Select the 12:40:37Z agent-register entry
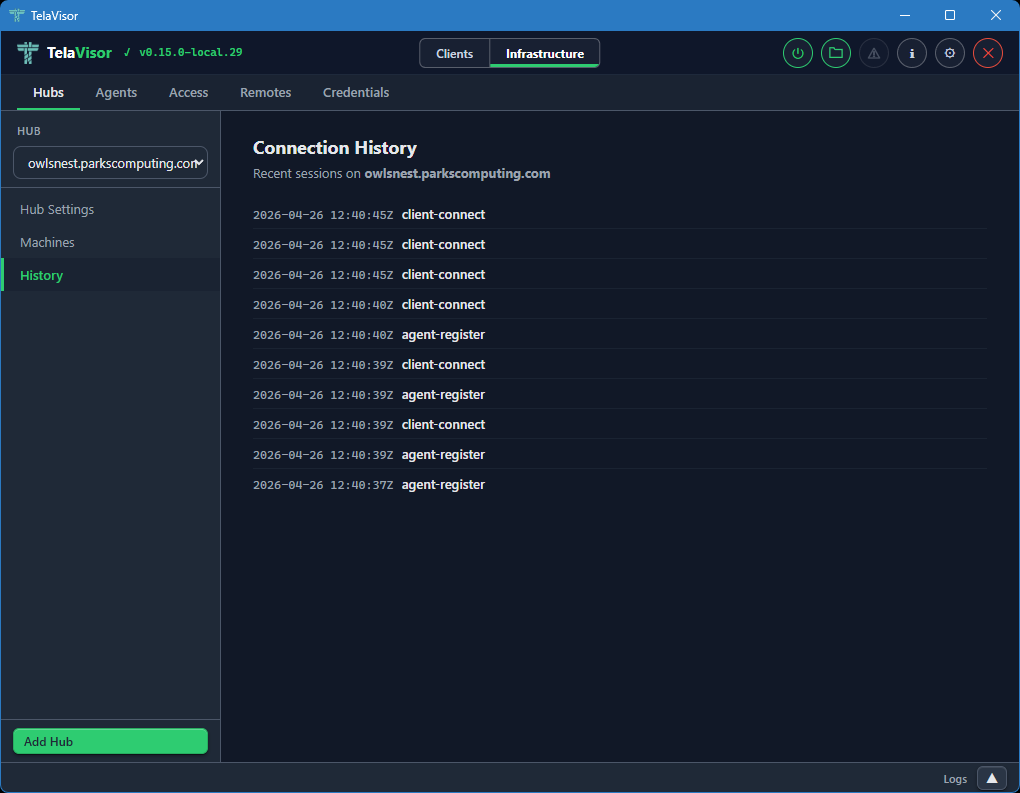This screenshot has height=793, width=1020. click(619, 485)
